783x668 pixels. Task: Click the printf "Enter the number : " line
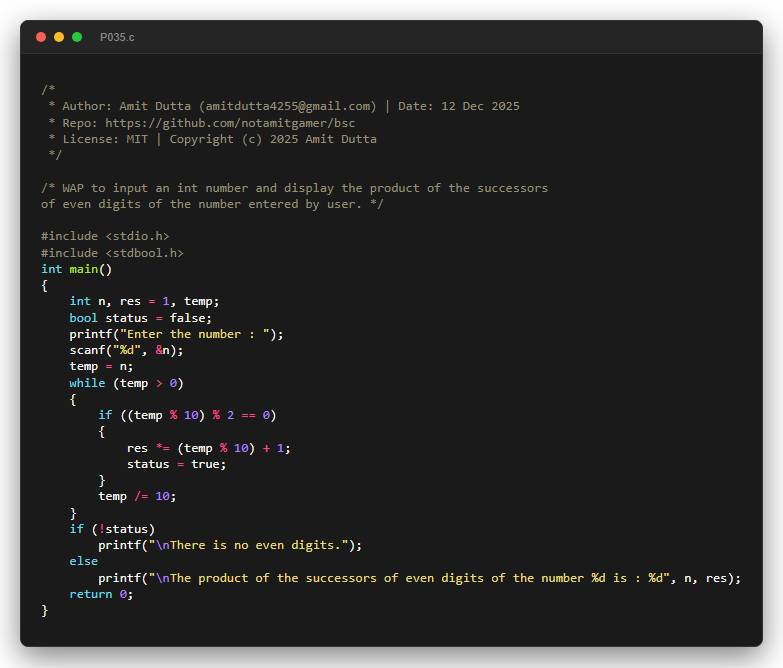[x=176, y=334]
